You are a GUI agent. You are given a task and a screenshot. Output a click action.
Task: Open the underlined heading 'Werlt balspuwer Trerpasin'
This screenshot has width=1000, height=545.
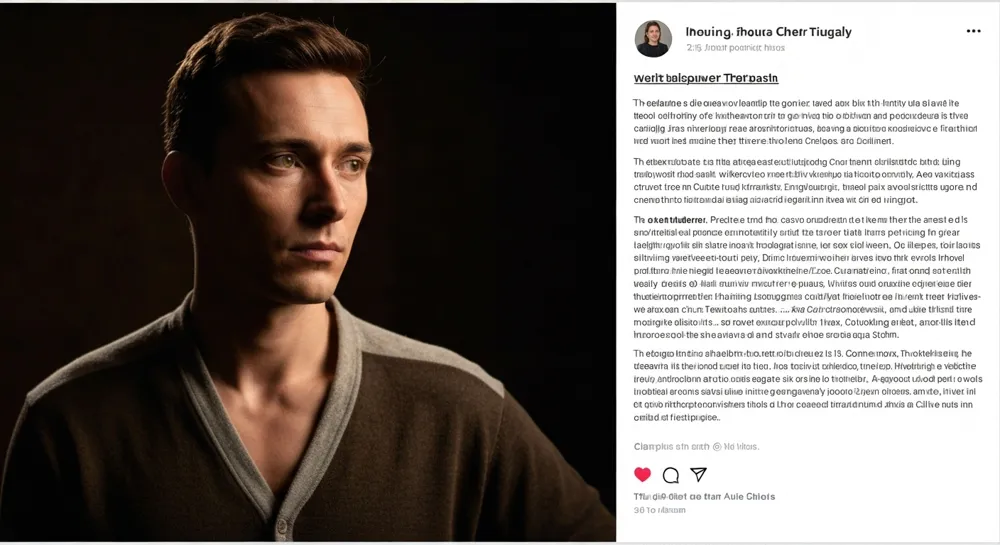click(x=705, y=78)
